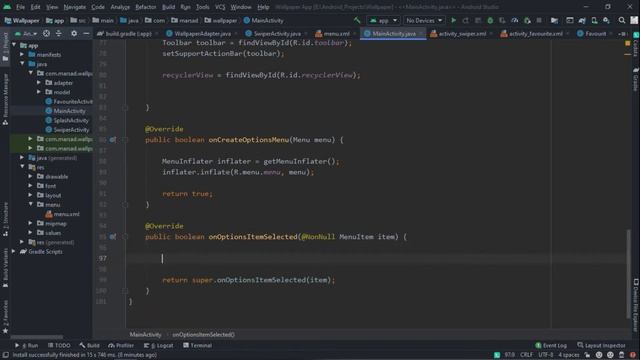The width and height of the screenshot is (640, 360).
Task: Expand Gradle Scripts node
Action: pyautogui.click(x=14, y=251)
